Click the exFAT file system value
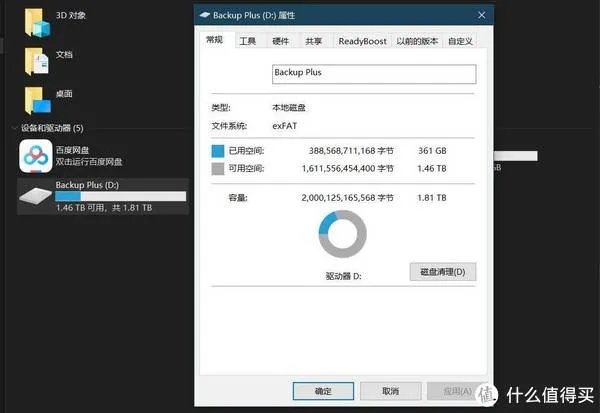The width and height of the screenshot is (600, 413). coord(284,126)
